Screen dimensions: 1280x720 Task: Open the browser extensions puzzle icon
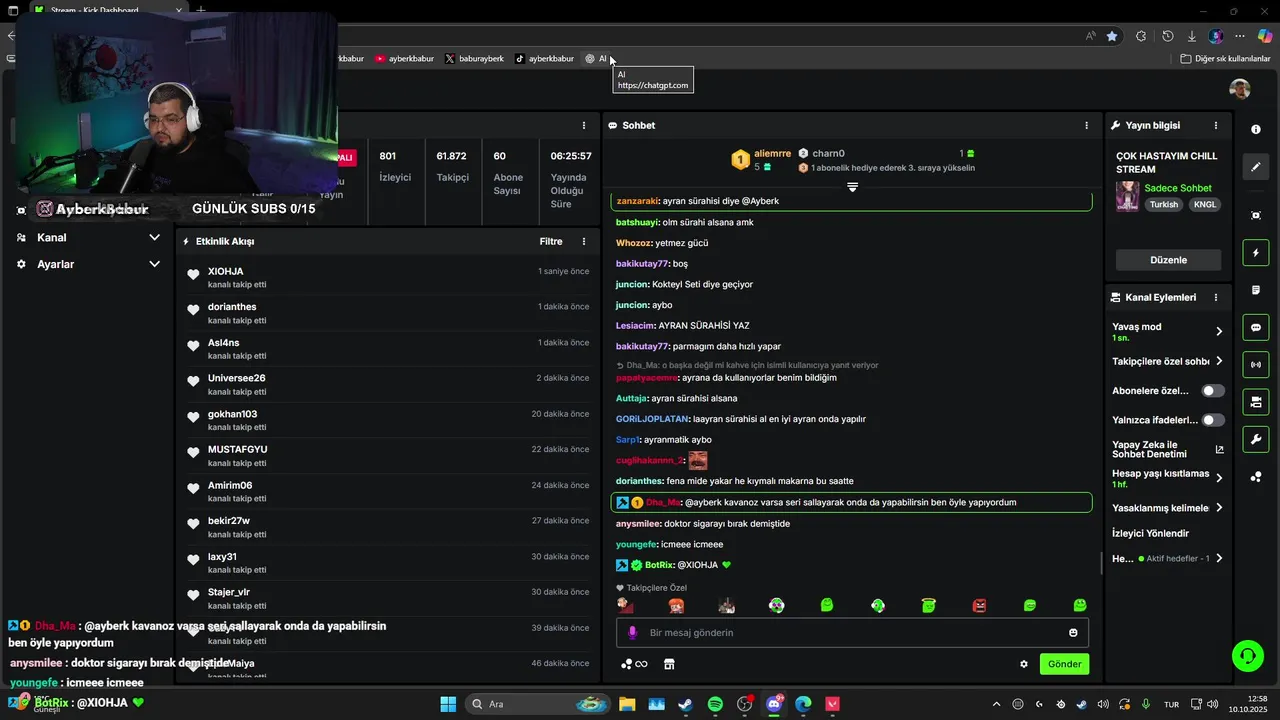click(x=1141, y=36)
